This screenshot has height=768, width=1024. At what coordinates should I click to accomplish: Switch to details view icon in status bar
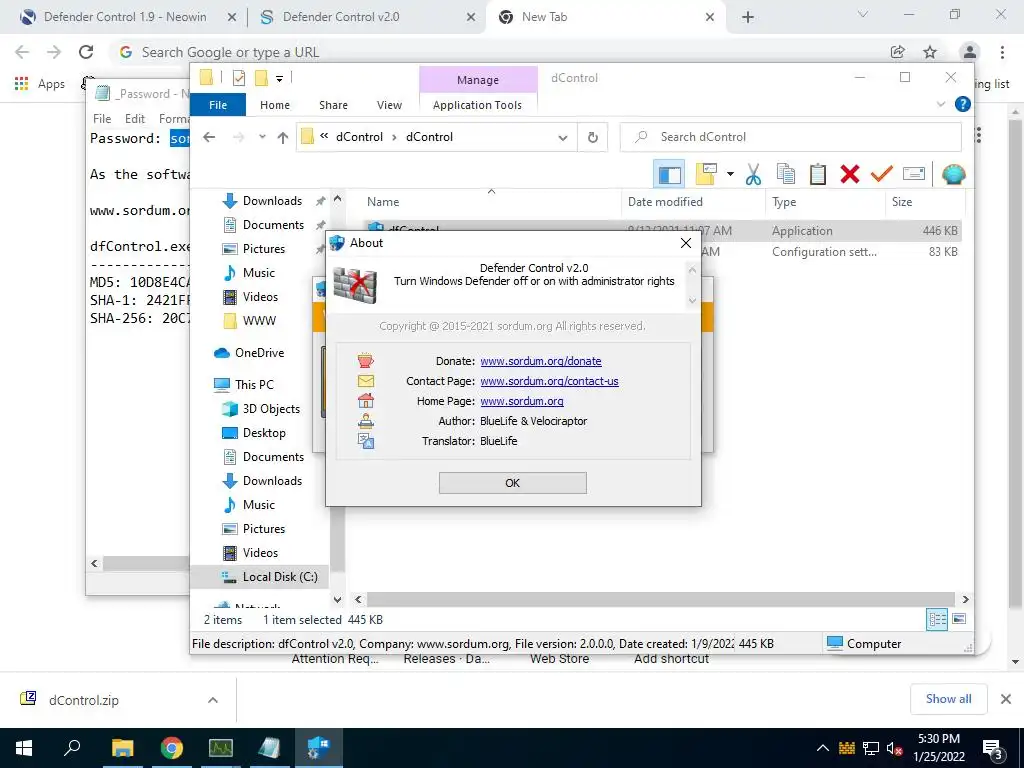tap(937, 619)
